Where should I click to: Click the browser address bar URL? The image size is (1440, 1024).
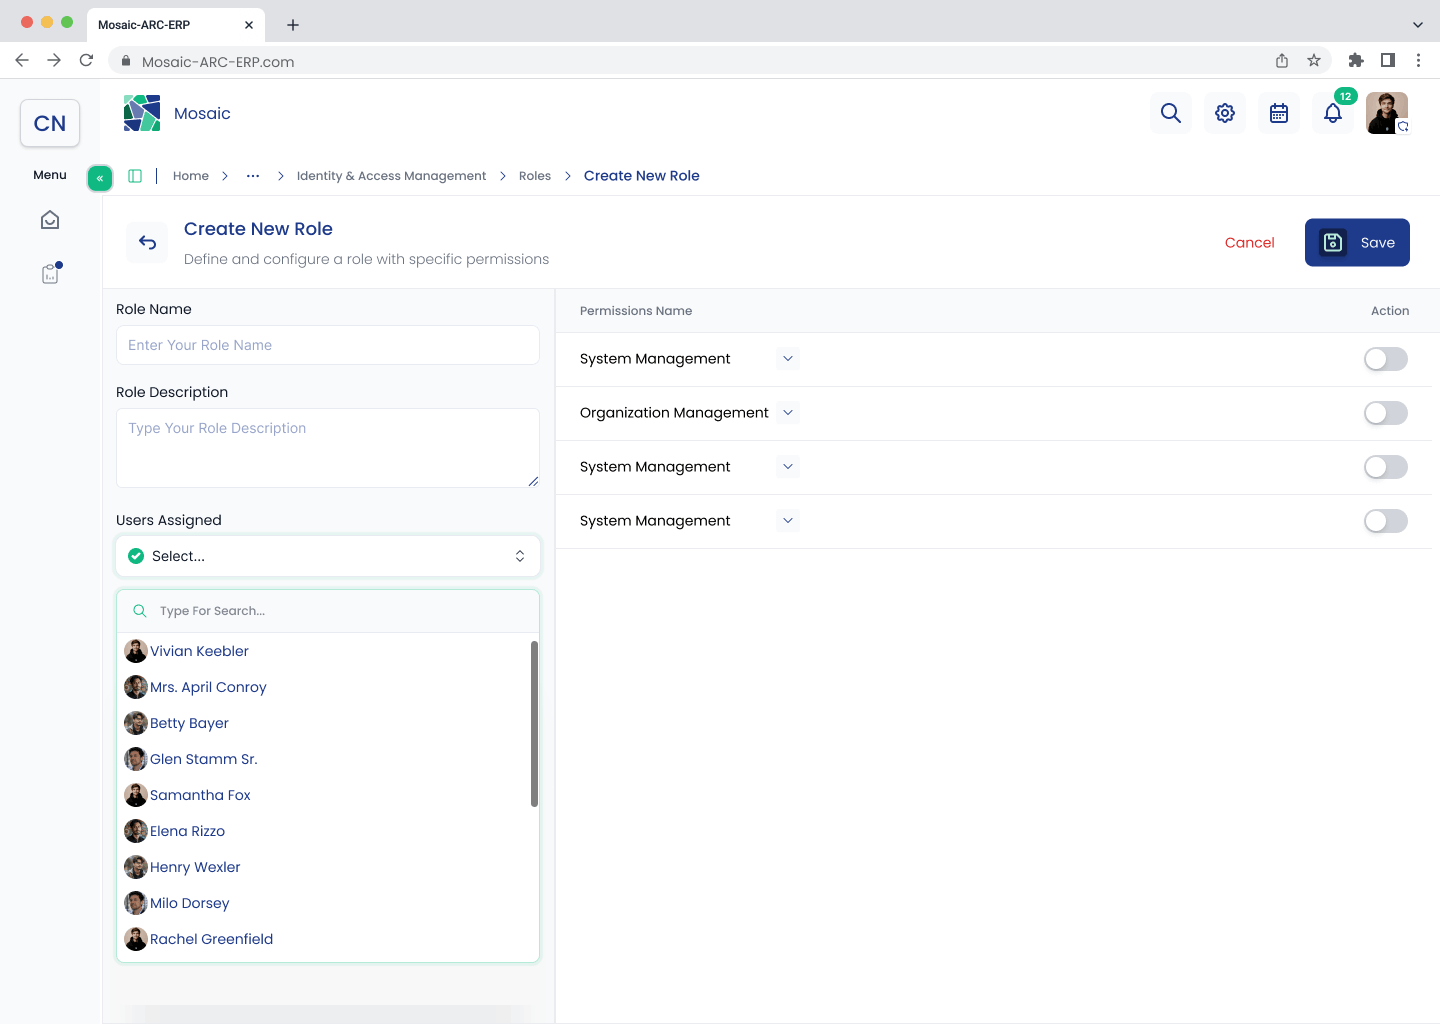[x=218, y=62]
